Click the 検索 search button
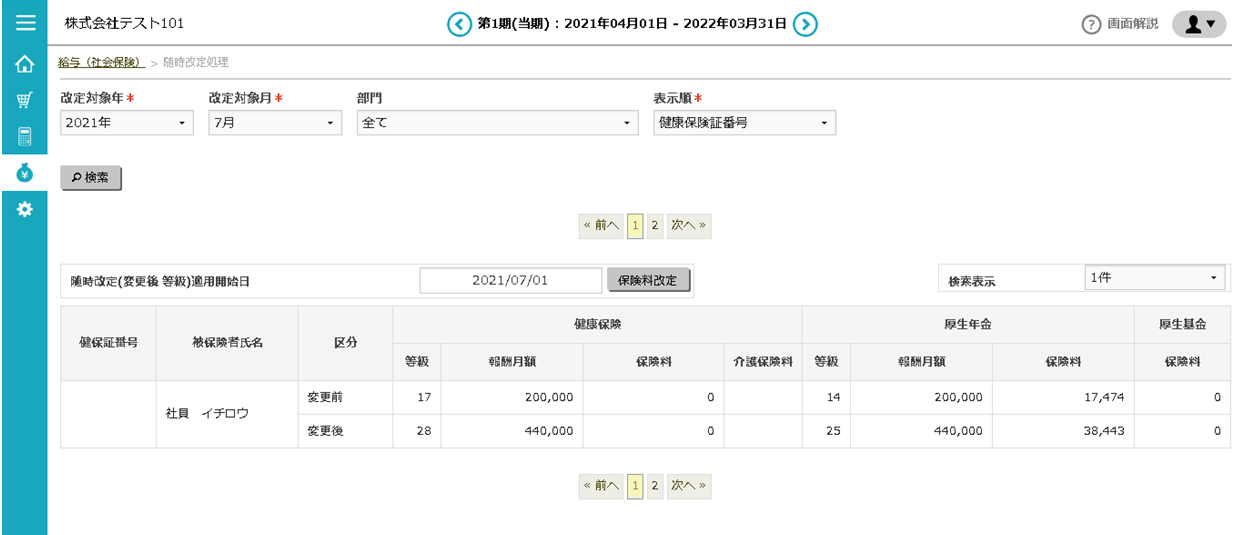The width and height of the screenshot is (1239, 535). coord(91,178)
